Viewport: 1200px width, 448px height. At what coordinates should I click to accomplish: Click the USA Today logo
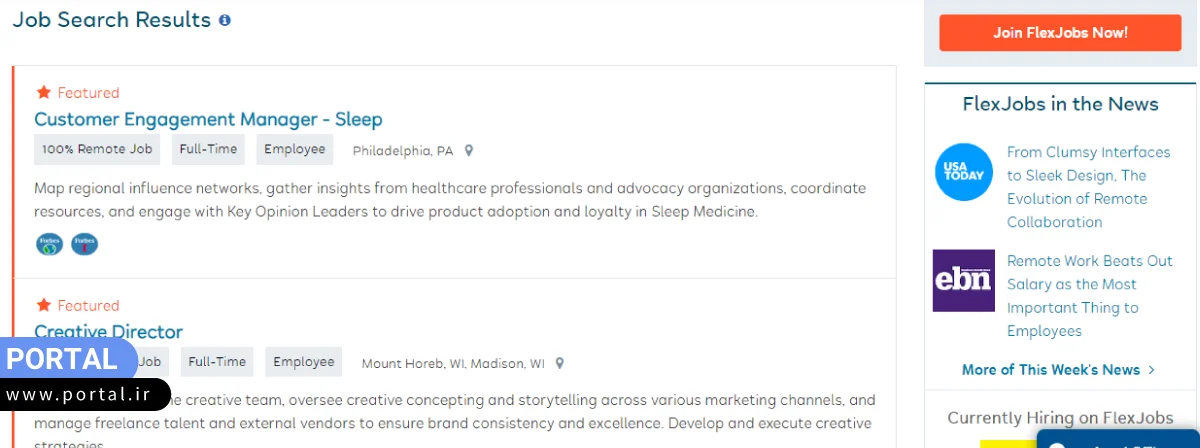(963, 172)
